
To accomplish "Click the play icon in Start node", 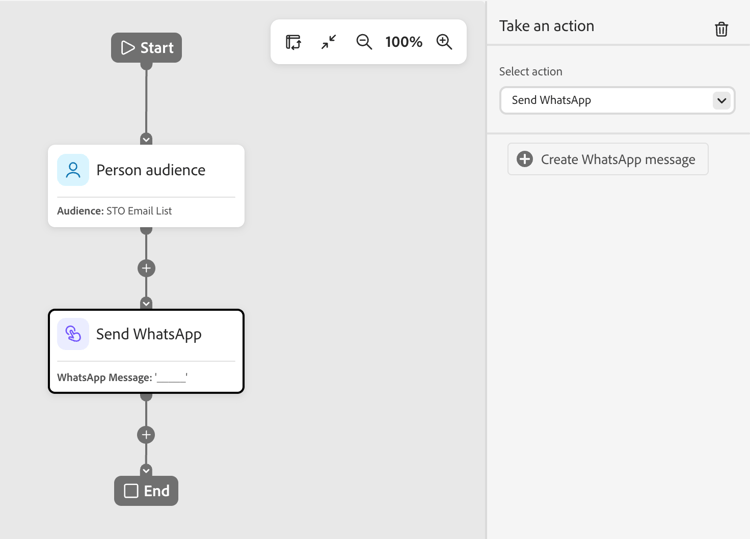I will [x=128, y=48].
